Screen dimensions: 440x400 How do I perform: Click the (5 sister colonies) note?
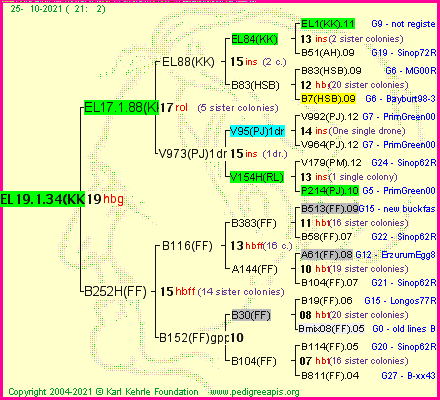[x=238, y=108]
